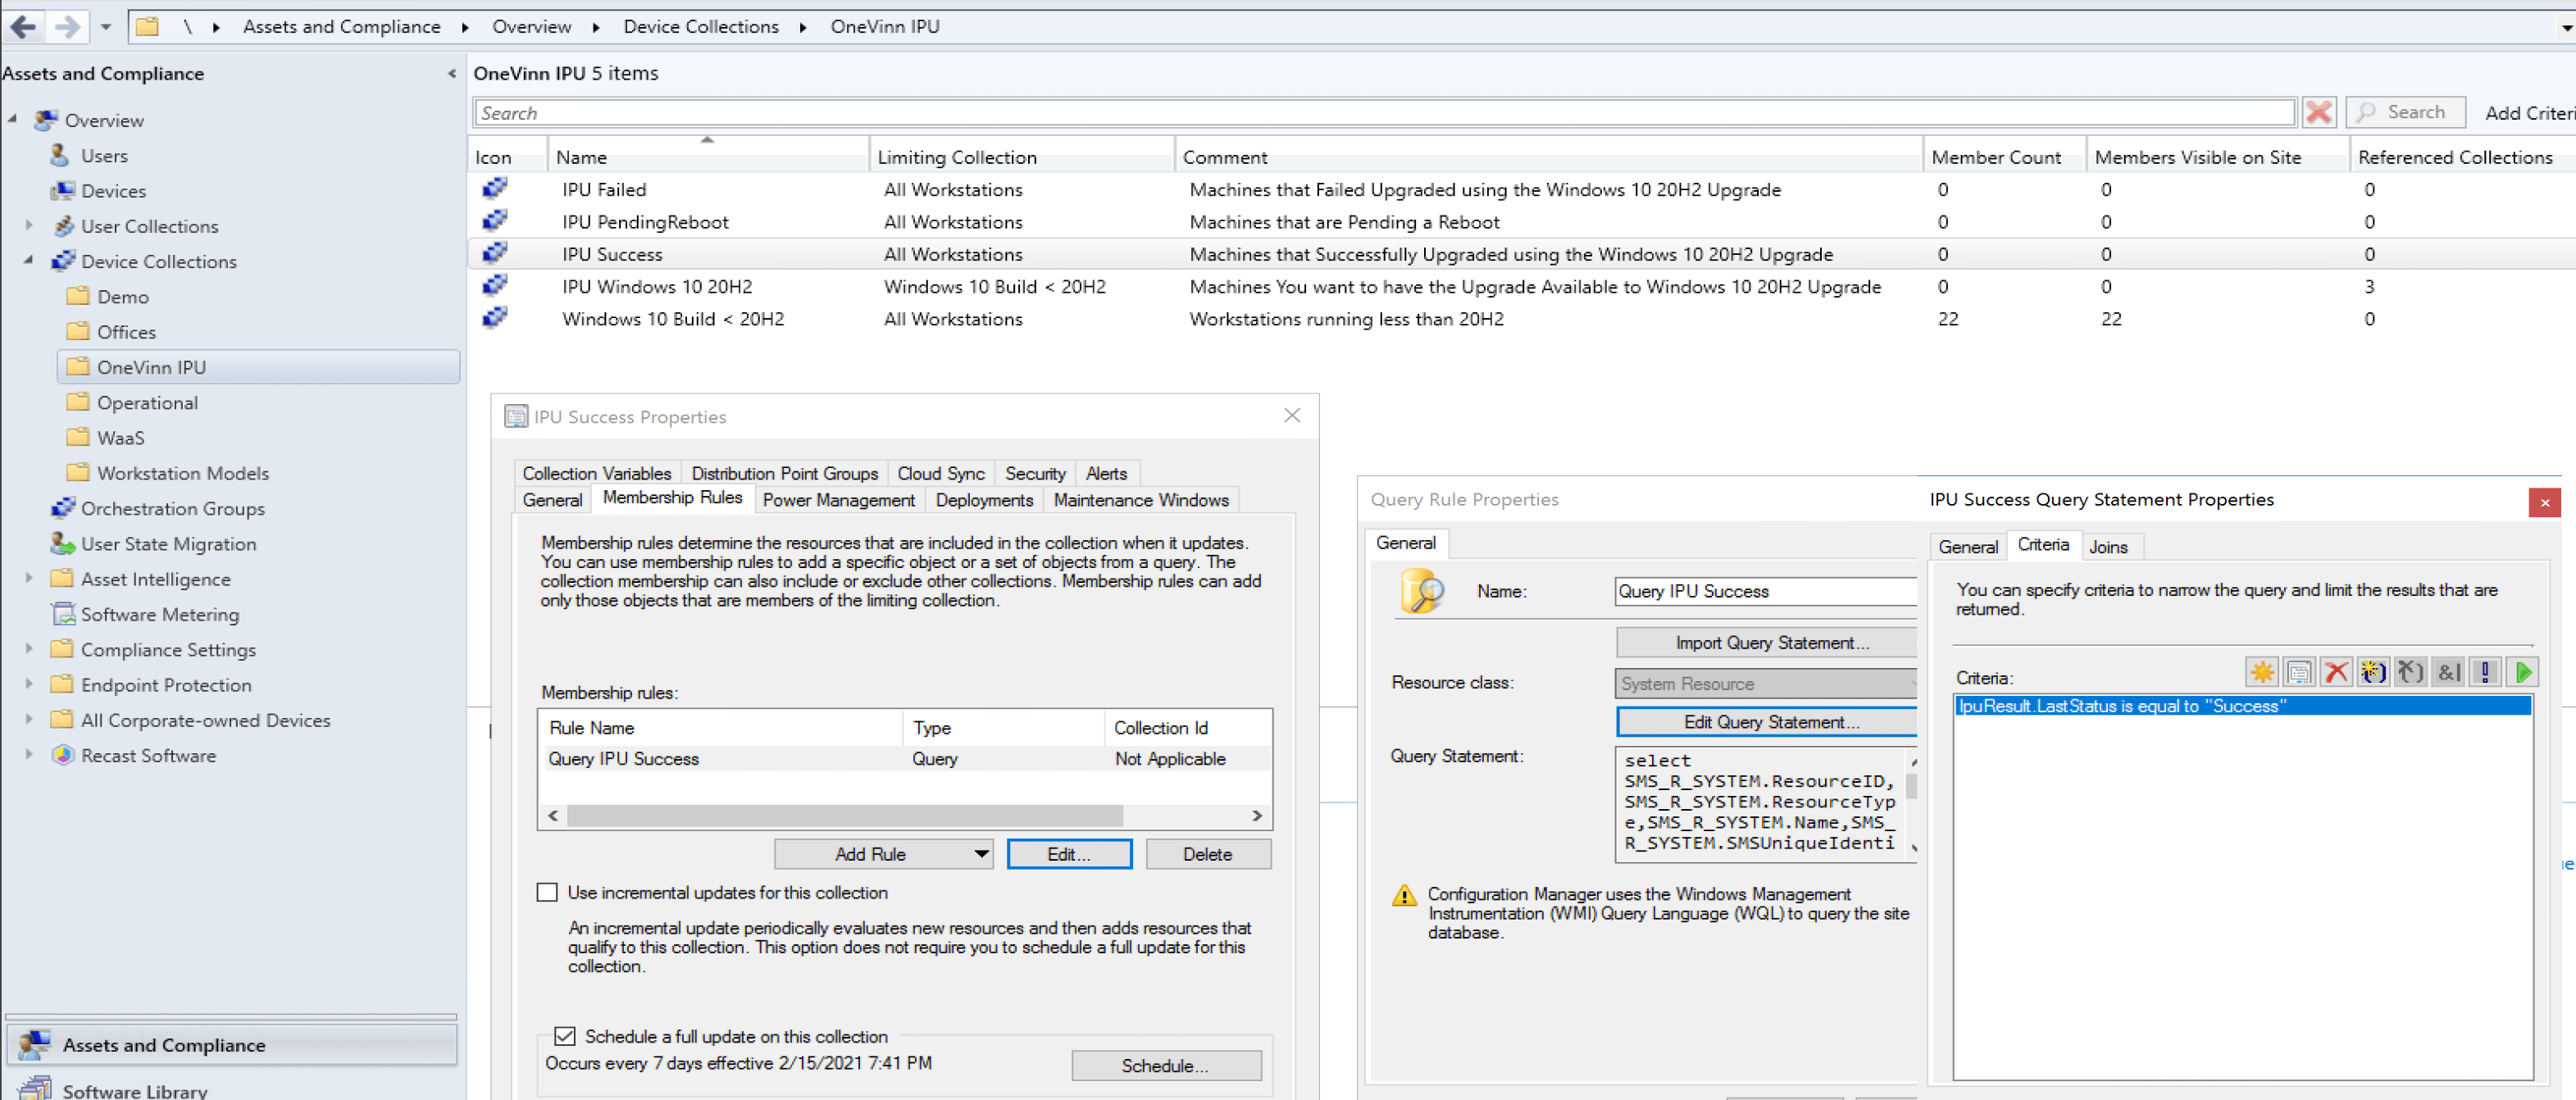Click the green Run query arrow icon
2576x1100 pixels.
tap(2522, 672)
